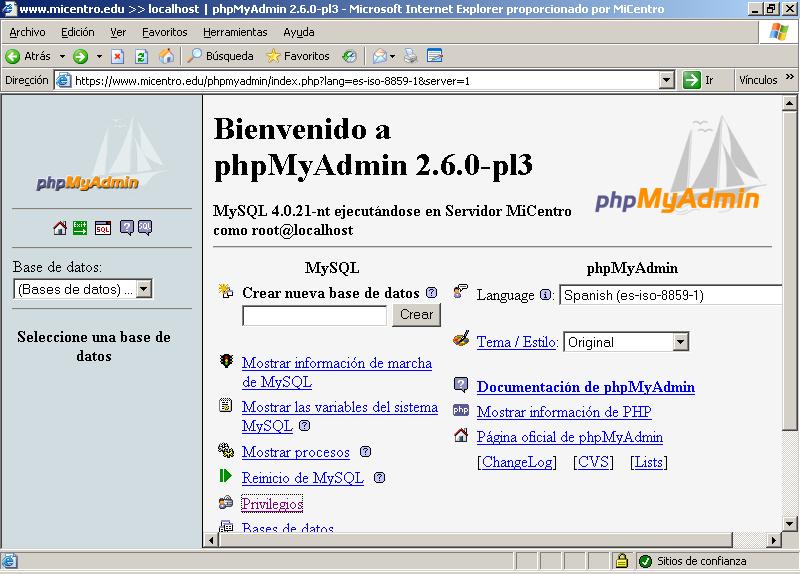This screenshot has width=800, height=574.
Task: Click the green Exit logout icon
Action: (x=80, y=228)
